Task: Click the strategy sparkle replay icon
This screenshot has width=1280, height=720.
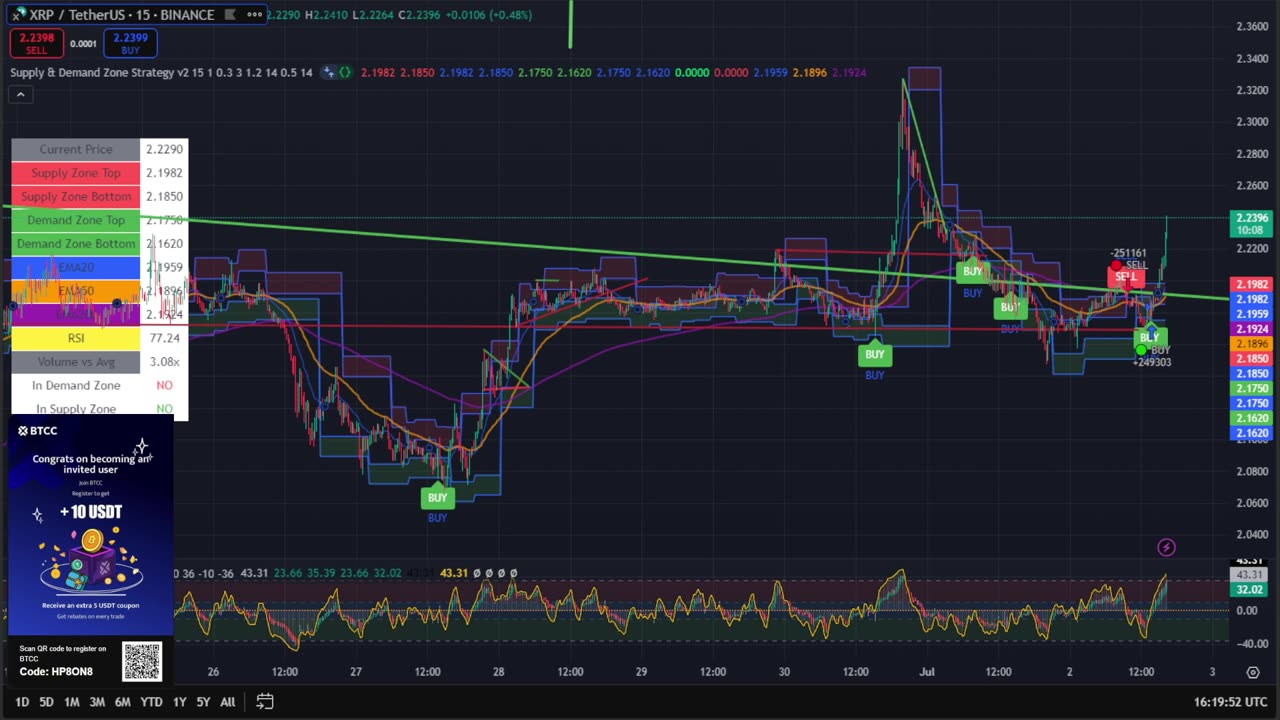Action: pos(327,72)
